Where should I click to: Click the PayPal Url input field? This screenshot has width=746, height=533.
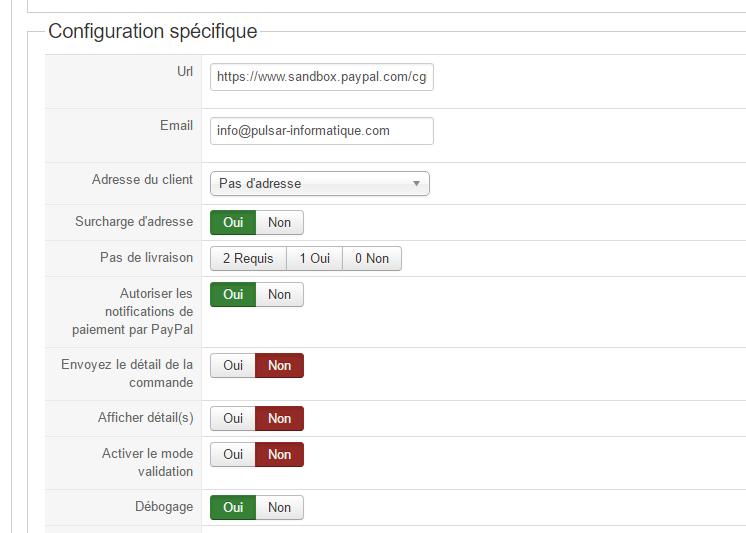321,77
